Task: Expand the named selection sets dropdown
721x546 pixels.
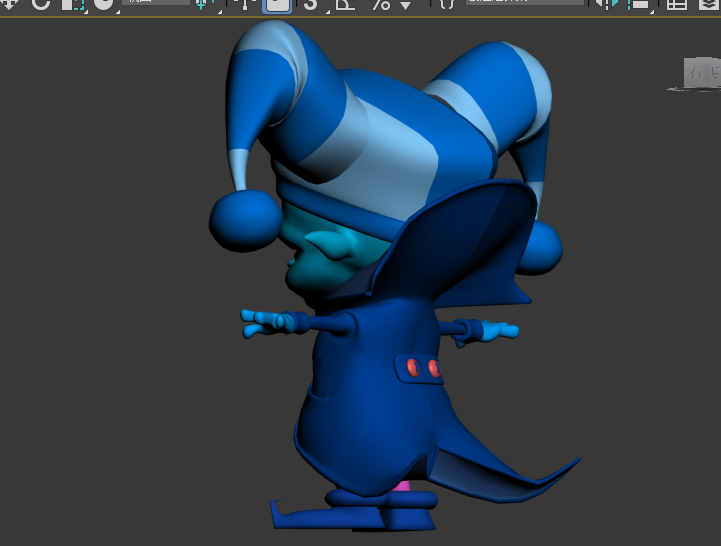Action: [x=525, y=3]
